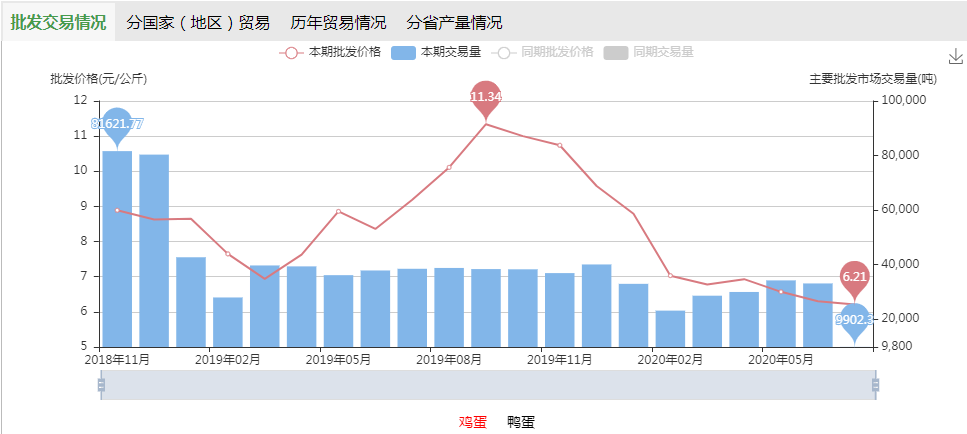
Task: Click the 2020年02月 lowest volume bar
Action: click(670, 329)
